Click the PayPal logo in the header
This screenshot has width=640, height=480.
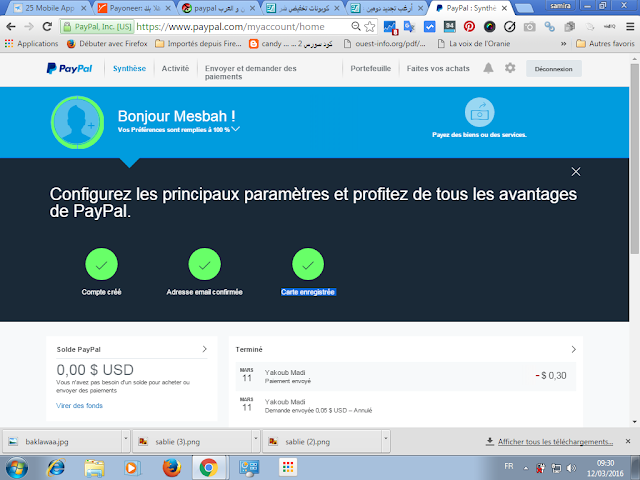[x=69, y=68]
